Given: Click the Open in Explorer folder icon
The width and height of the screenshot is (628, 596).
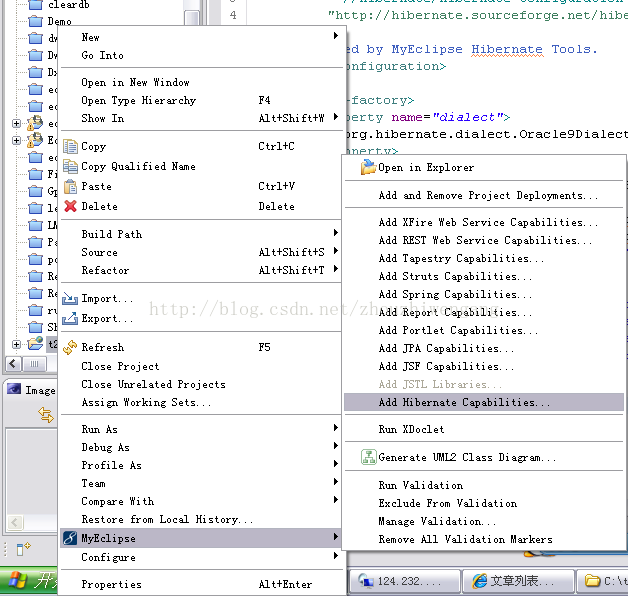Looking at the screenshot, I should point(368,167).
